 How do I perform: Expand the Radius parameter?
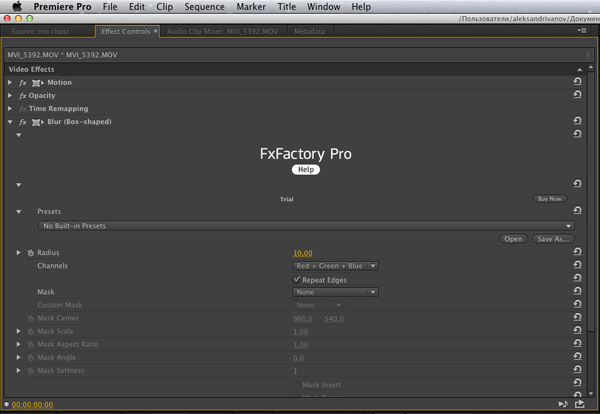click(18, 253)
